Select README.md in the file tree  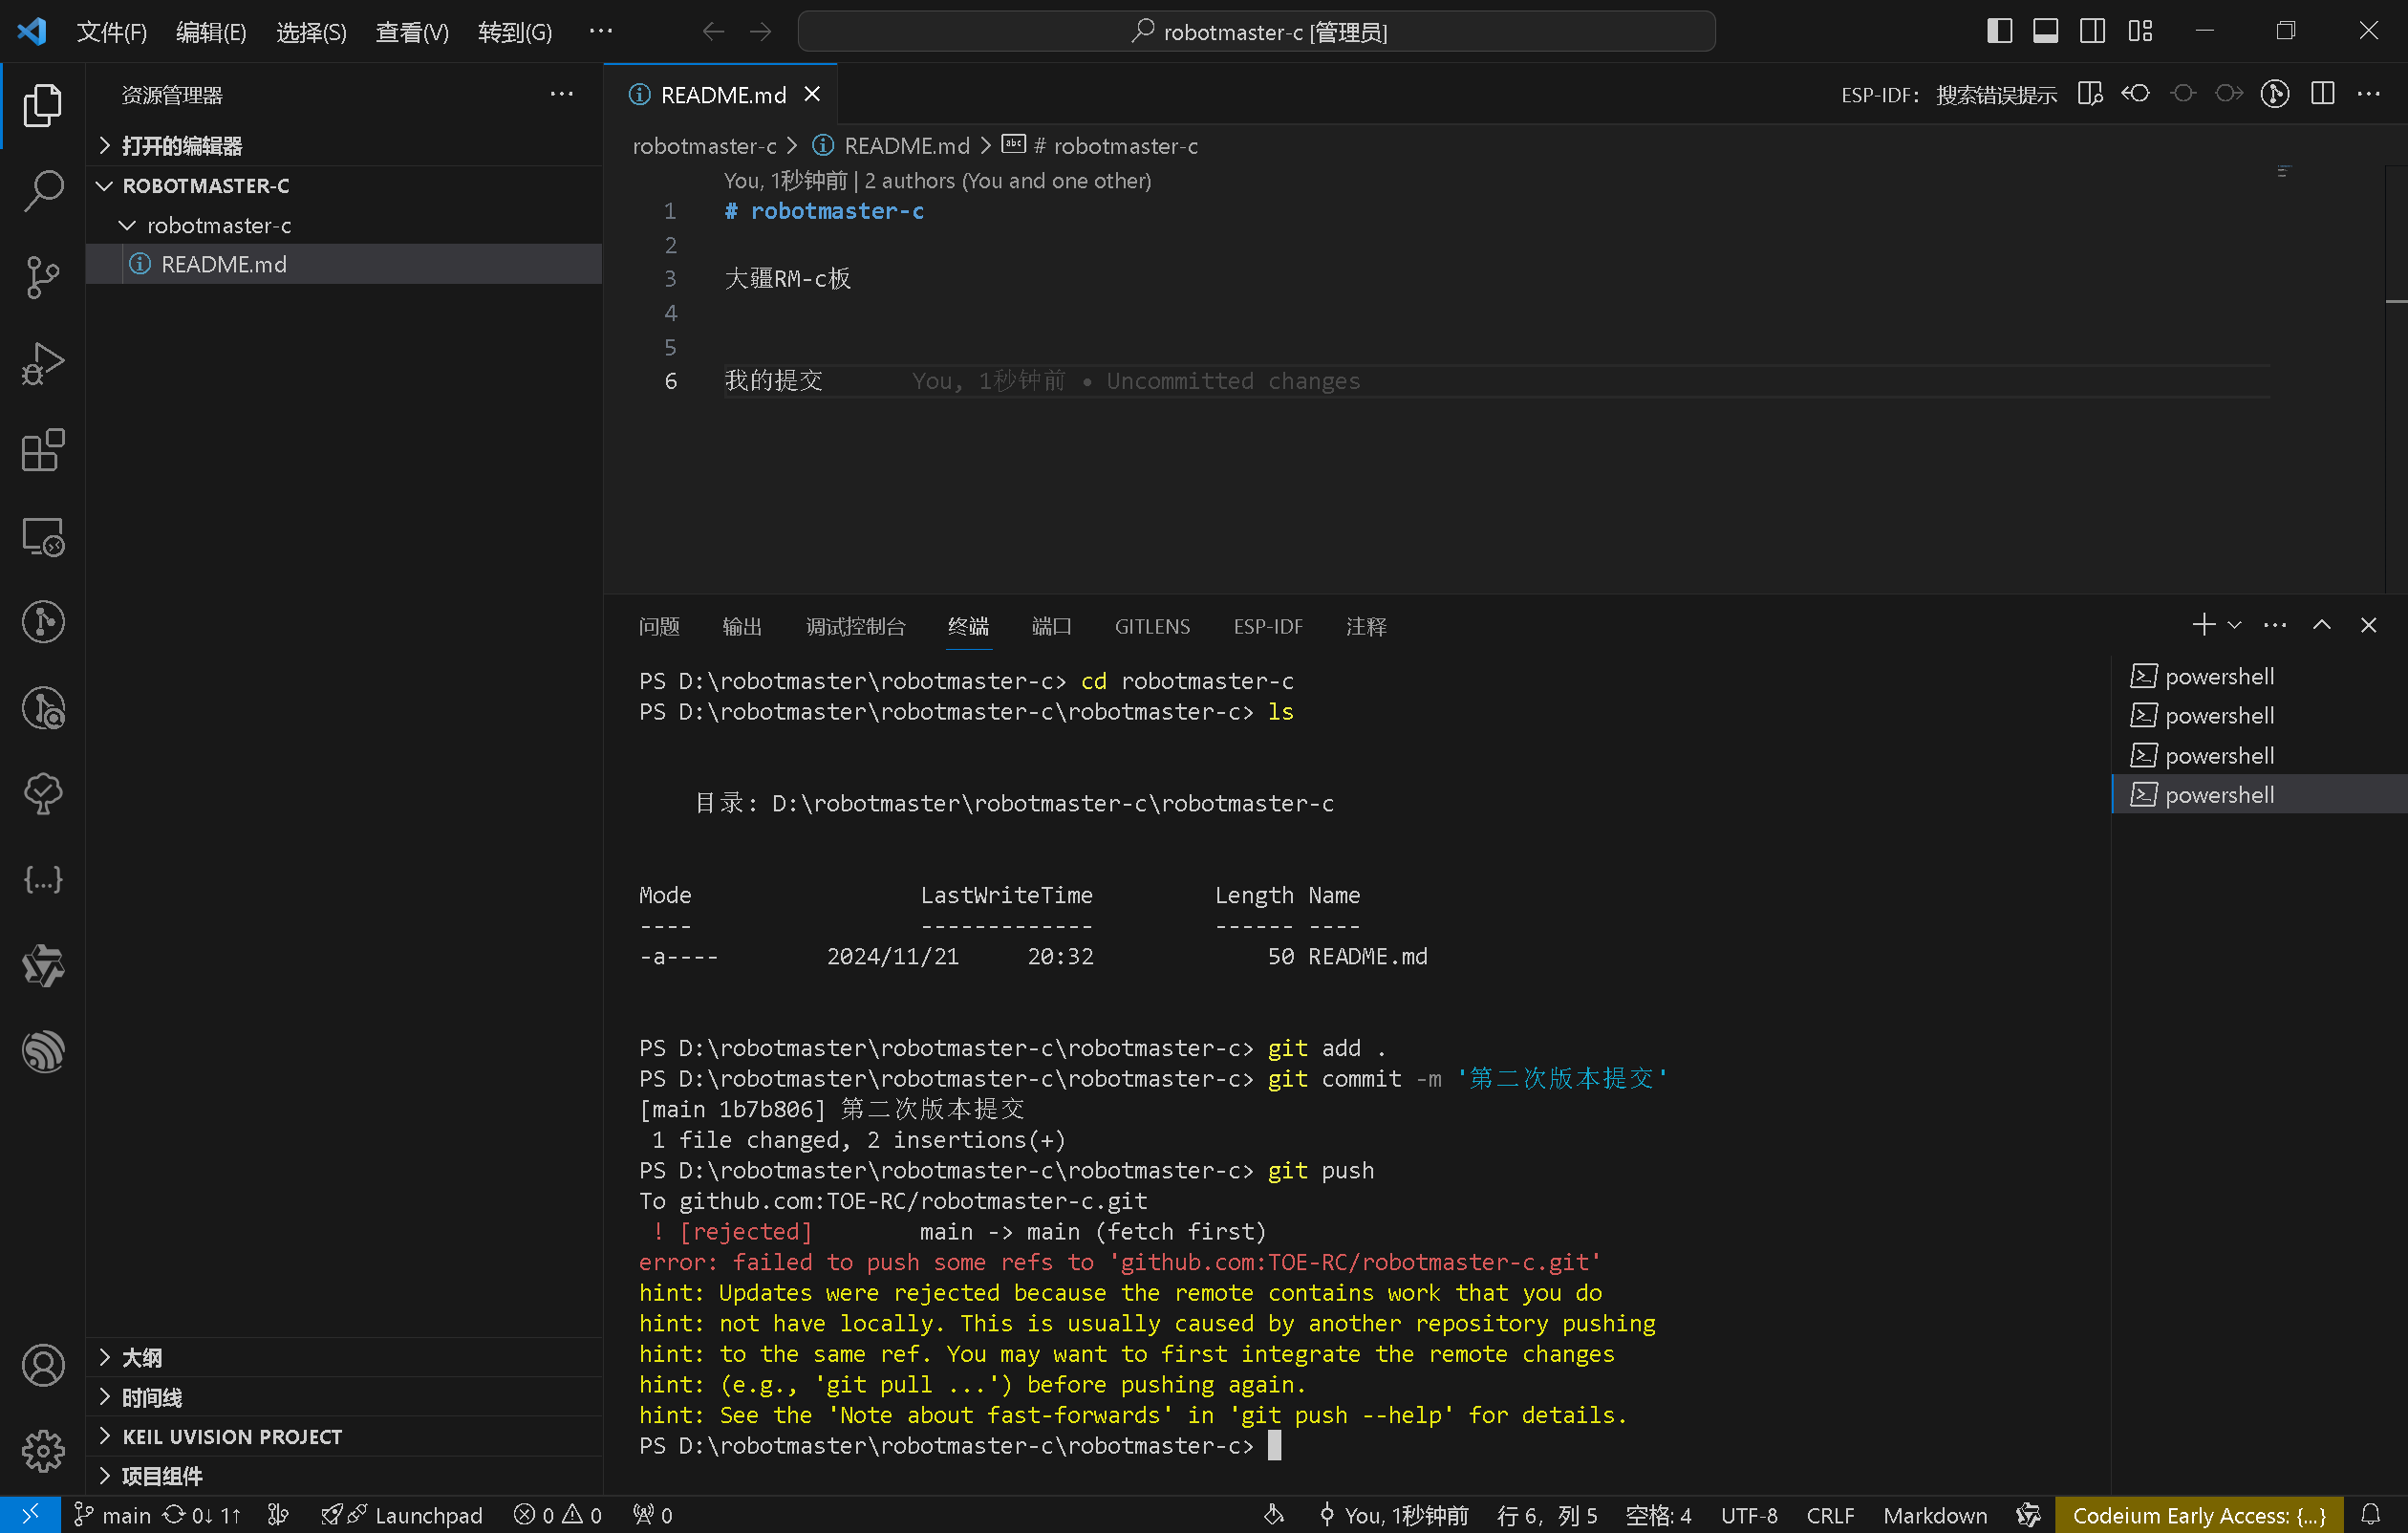pos(345,265)
